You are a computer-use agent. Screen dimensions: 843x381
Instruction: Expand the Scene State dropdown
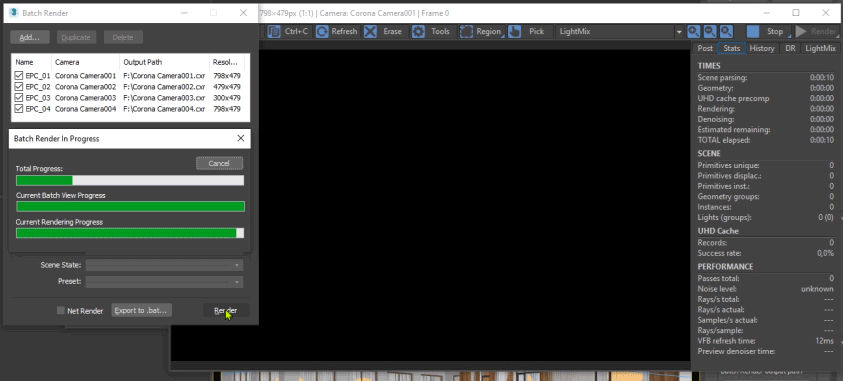[x=165, y=265]
